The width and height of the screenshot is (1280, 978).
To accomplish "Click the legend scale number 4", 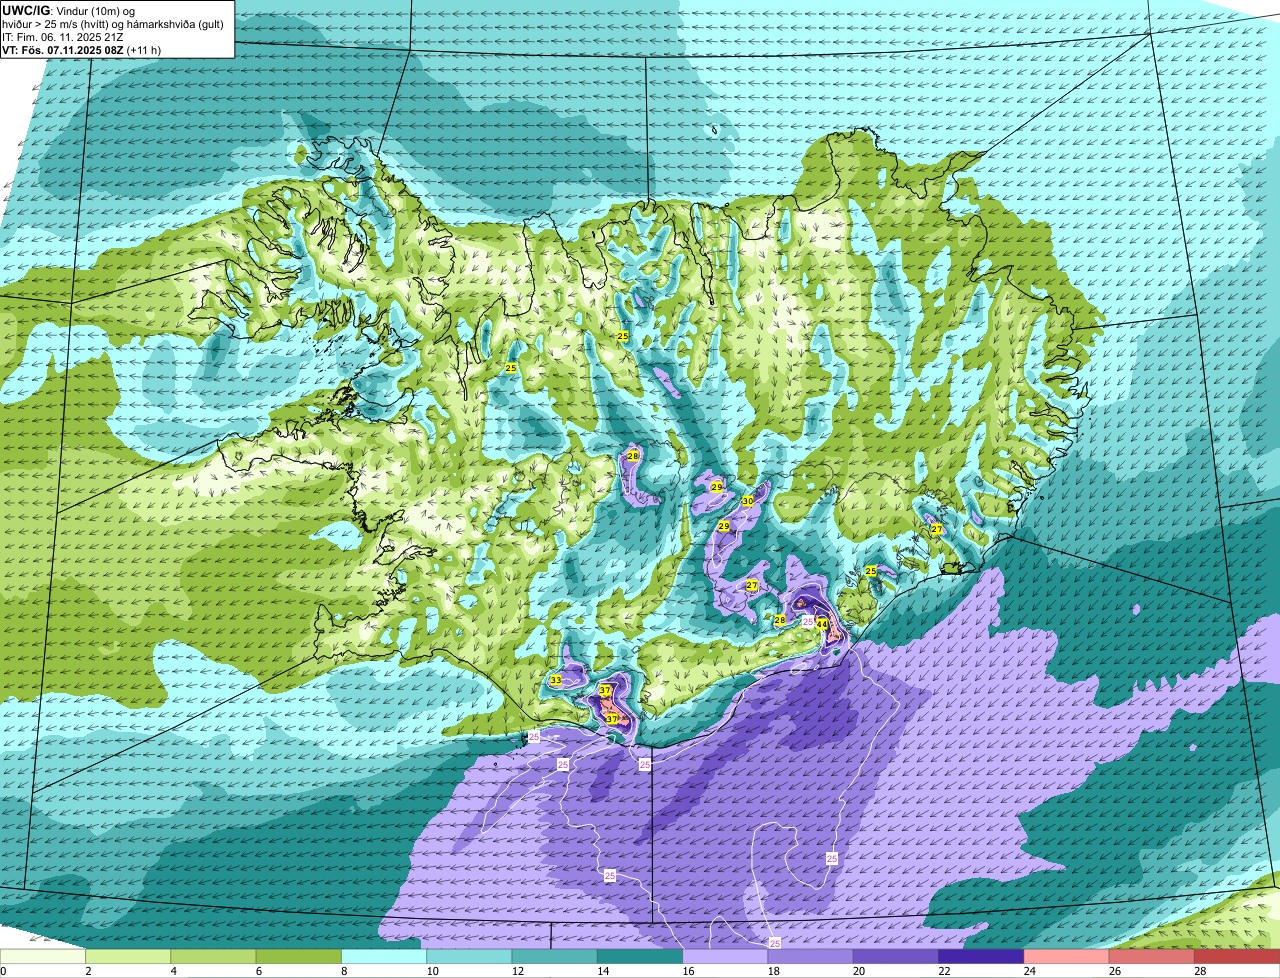I will (173, 971).
